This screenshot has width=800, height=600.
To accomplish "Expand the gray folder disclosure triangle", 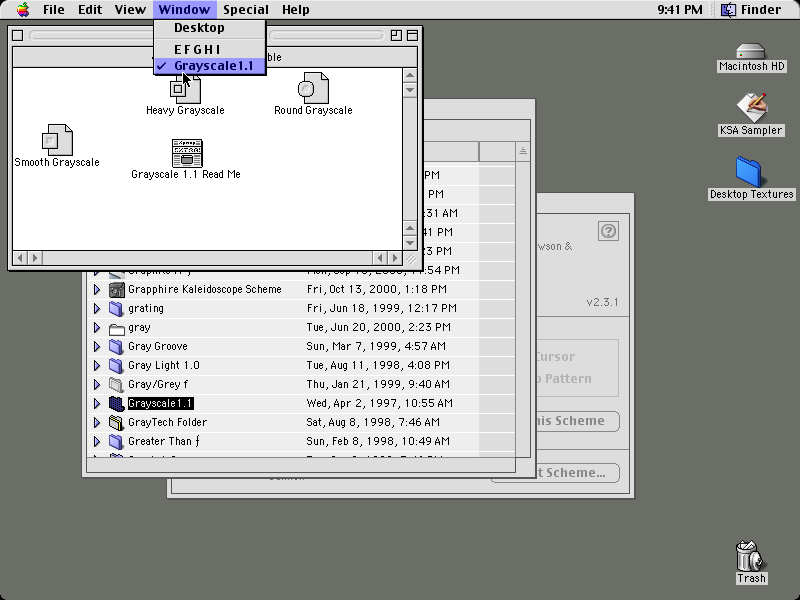I will (96, 327).
